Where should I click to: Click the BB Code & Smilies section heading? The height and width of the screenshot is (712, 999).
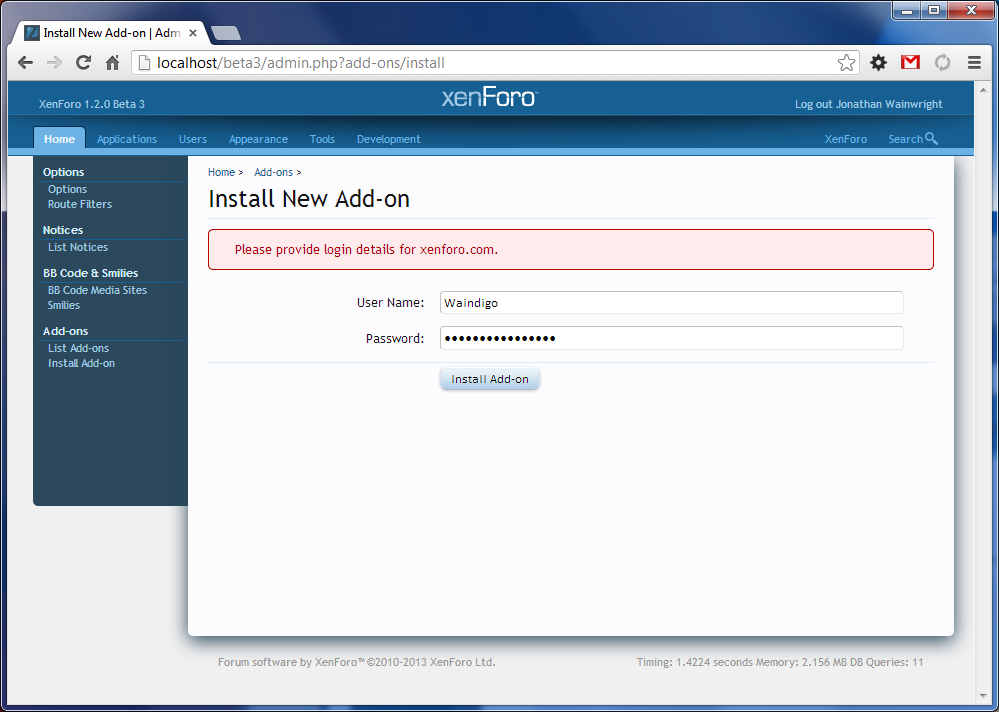(90, 273)
